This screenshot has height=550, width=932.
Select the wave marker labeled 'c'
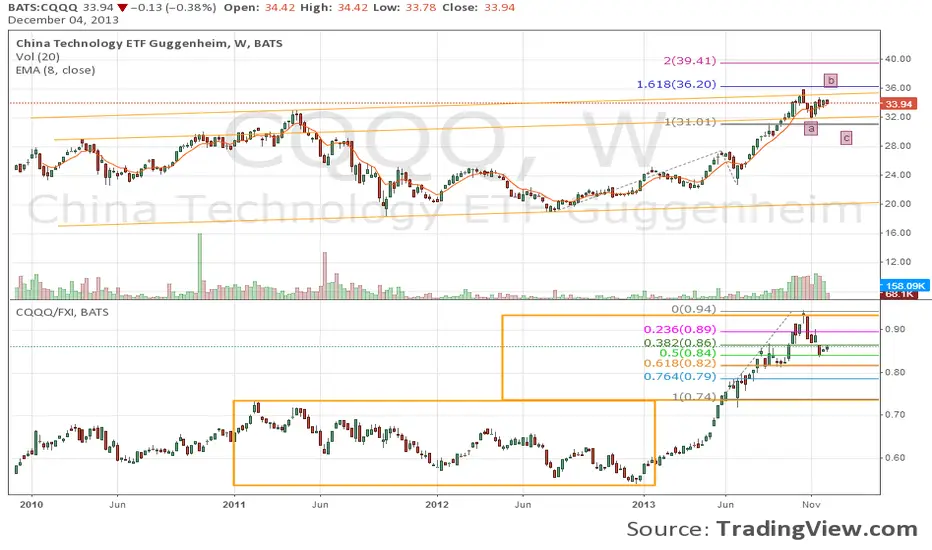pos(846,138)
